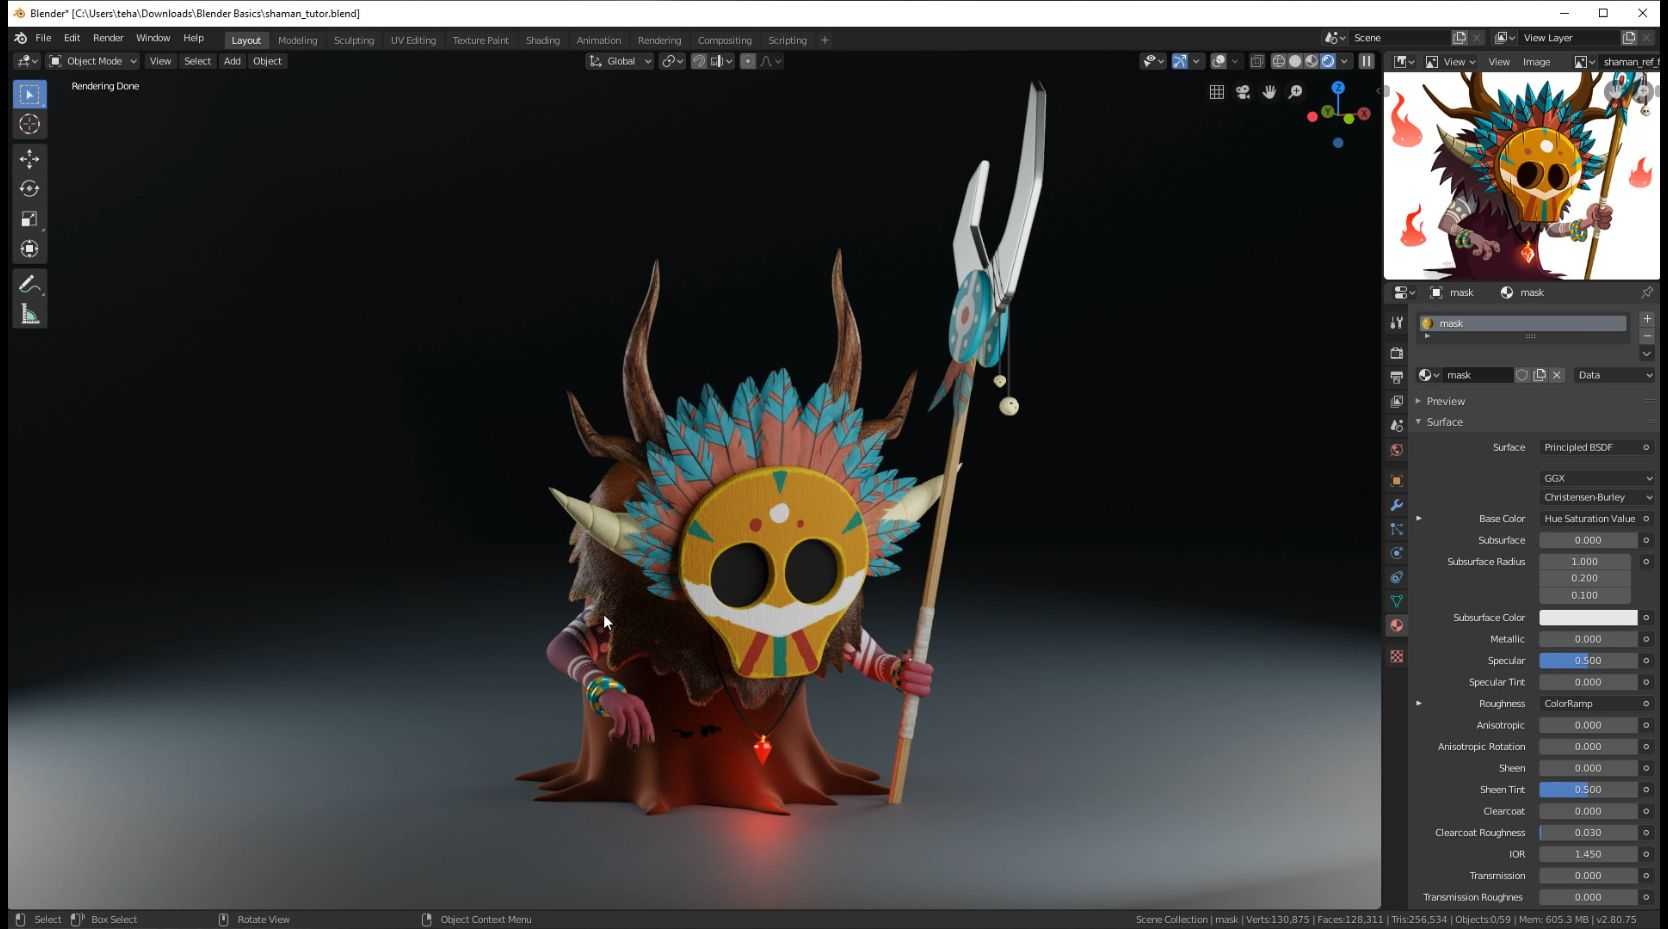1668x929 pixels.
Task: Expand the Roughness ColorRamp row
Action: click(1418, 703)
